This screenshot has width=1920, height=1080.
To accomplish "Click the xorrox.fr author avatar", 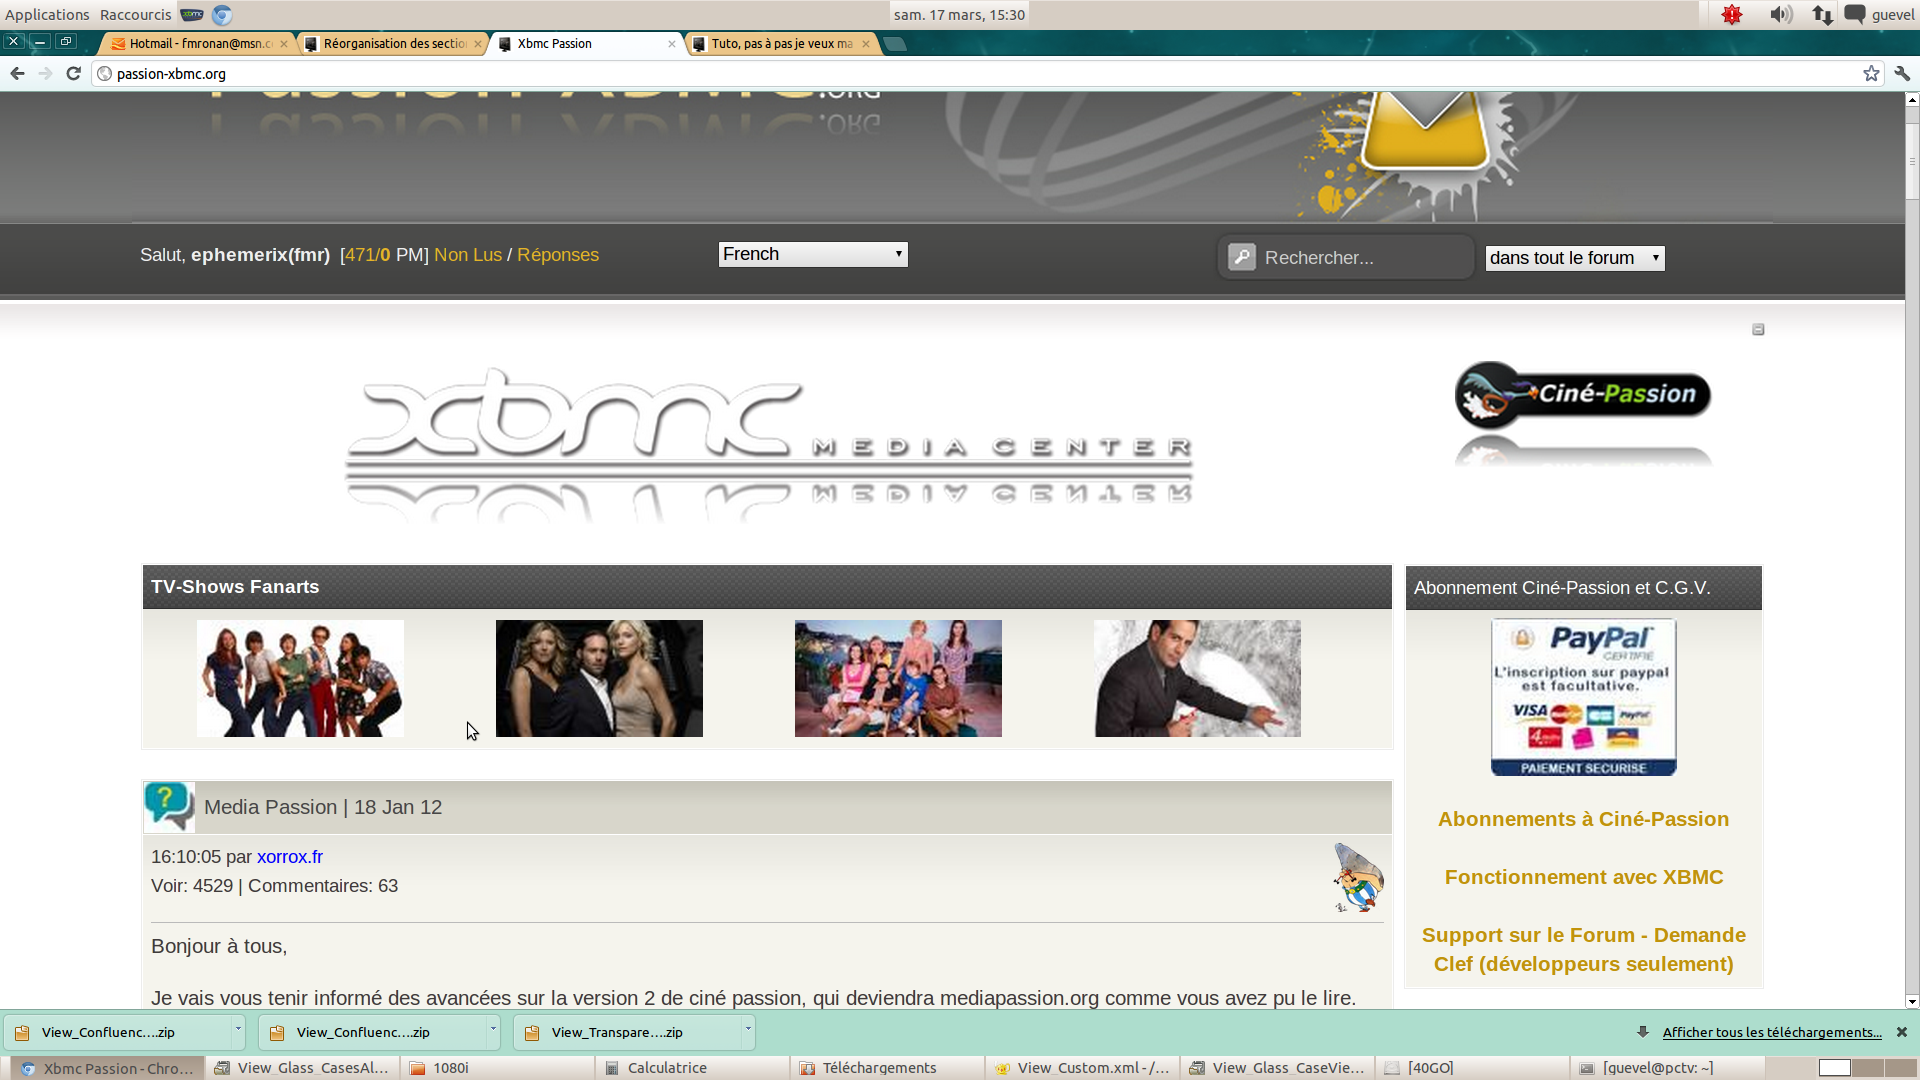I will pyautogui.click(x=1358, y=877).
